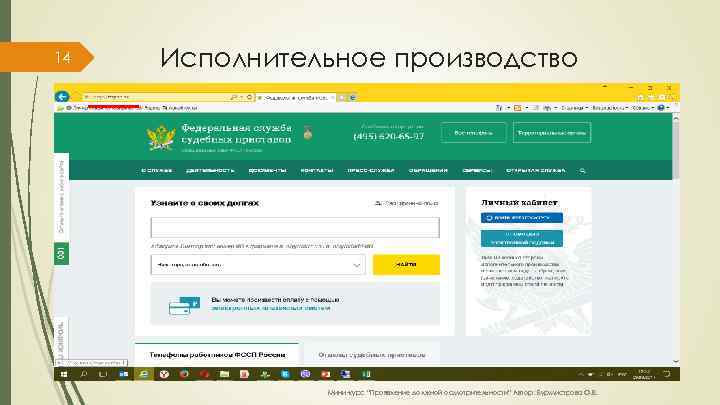The height and width of the screenshot is (405, 720).
Task: Open the Контакты menu item
Action: pos(317,170)
